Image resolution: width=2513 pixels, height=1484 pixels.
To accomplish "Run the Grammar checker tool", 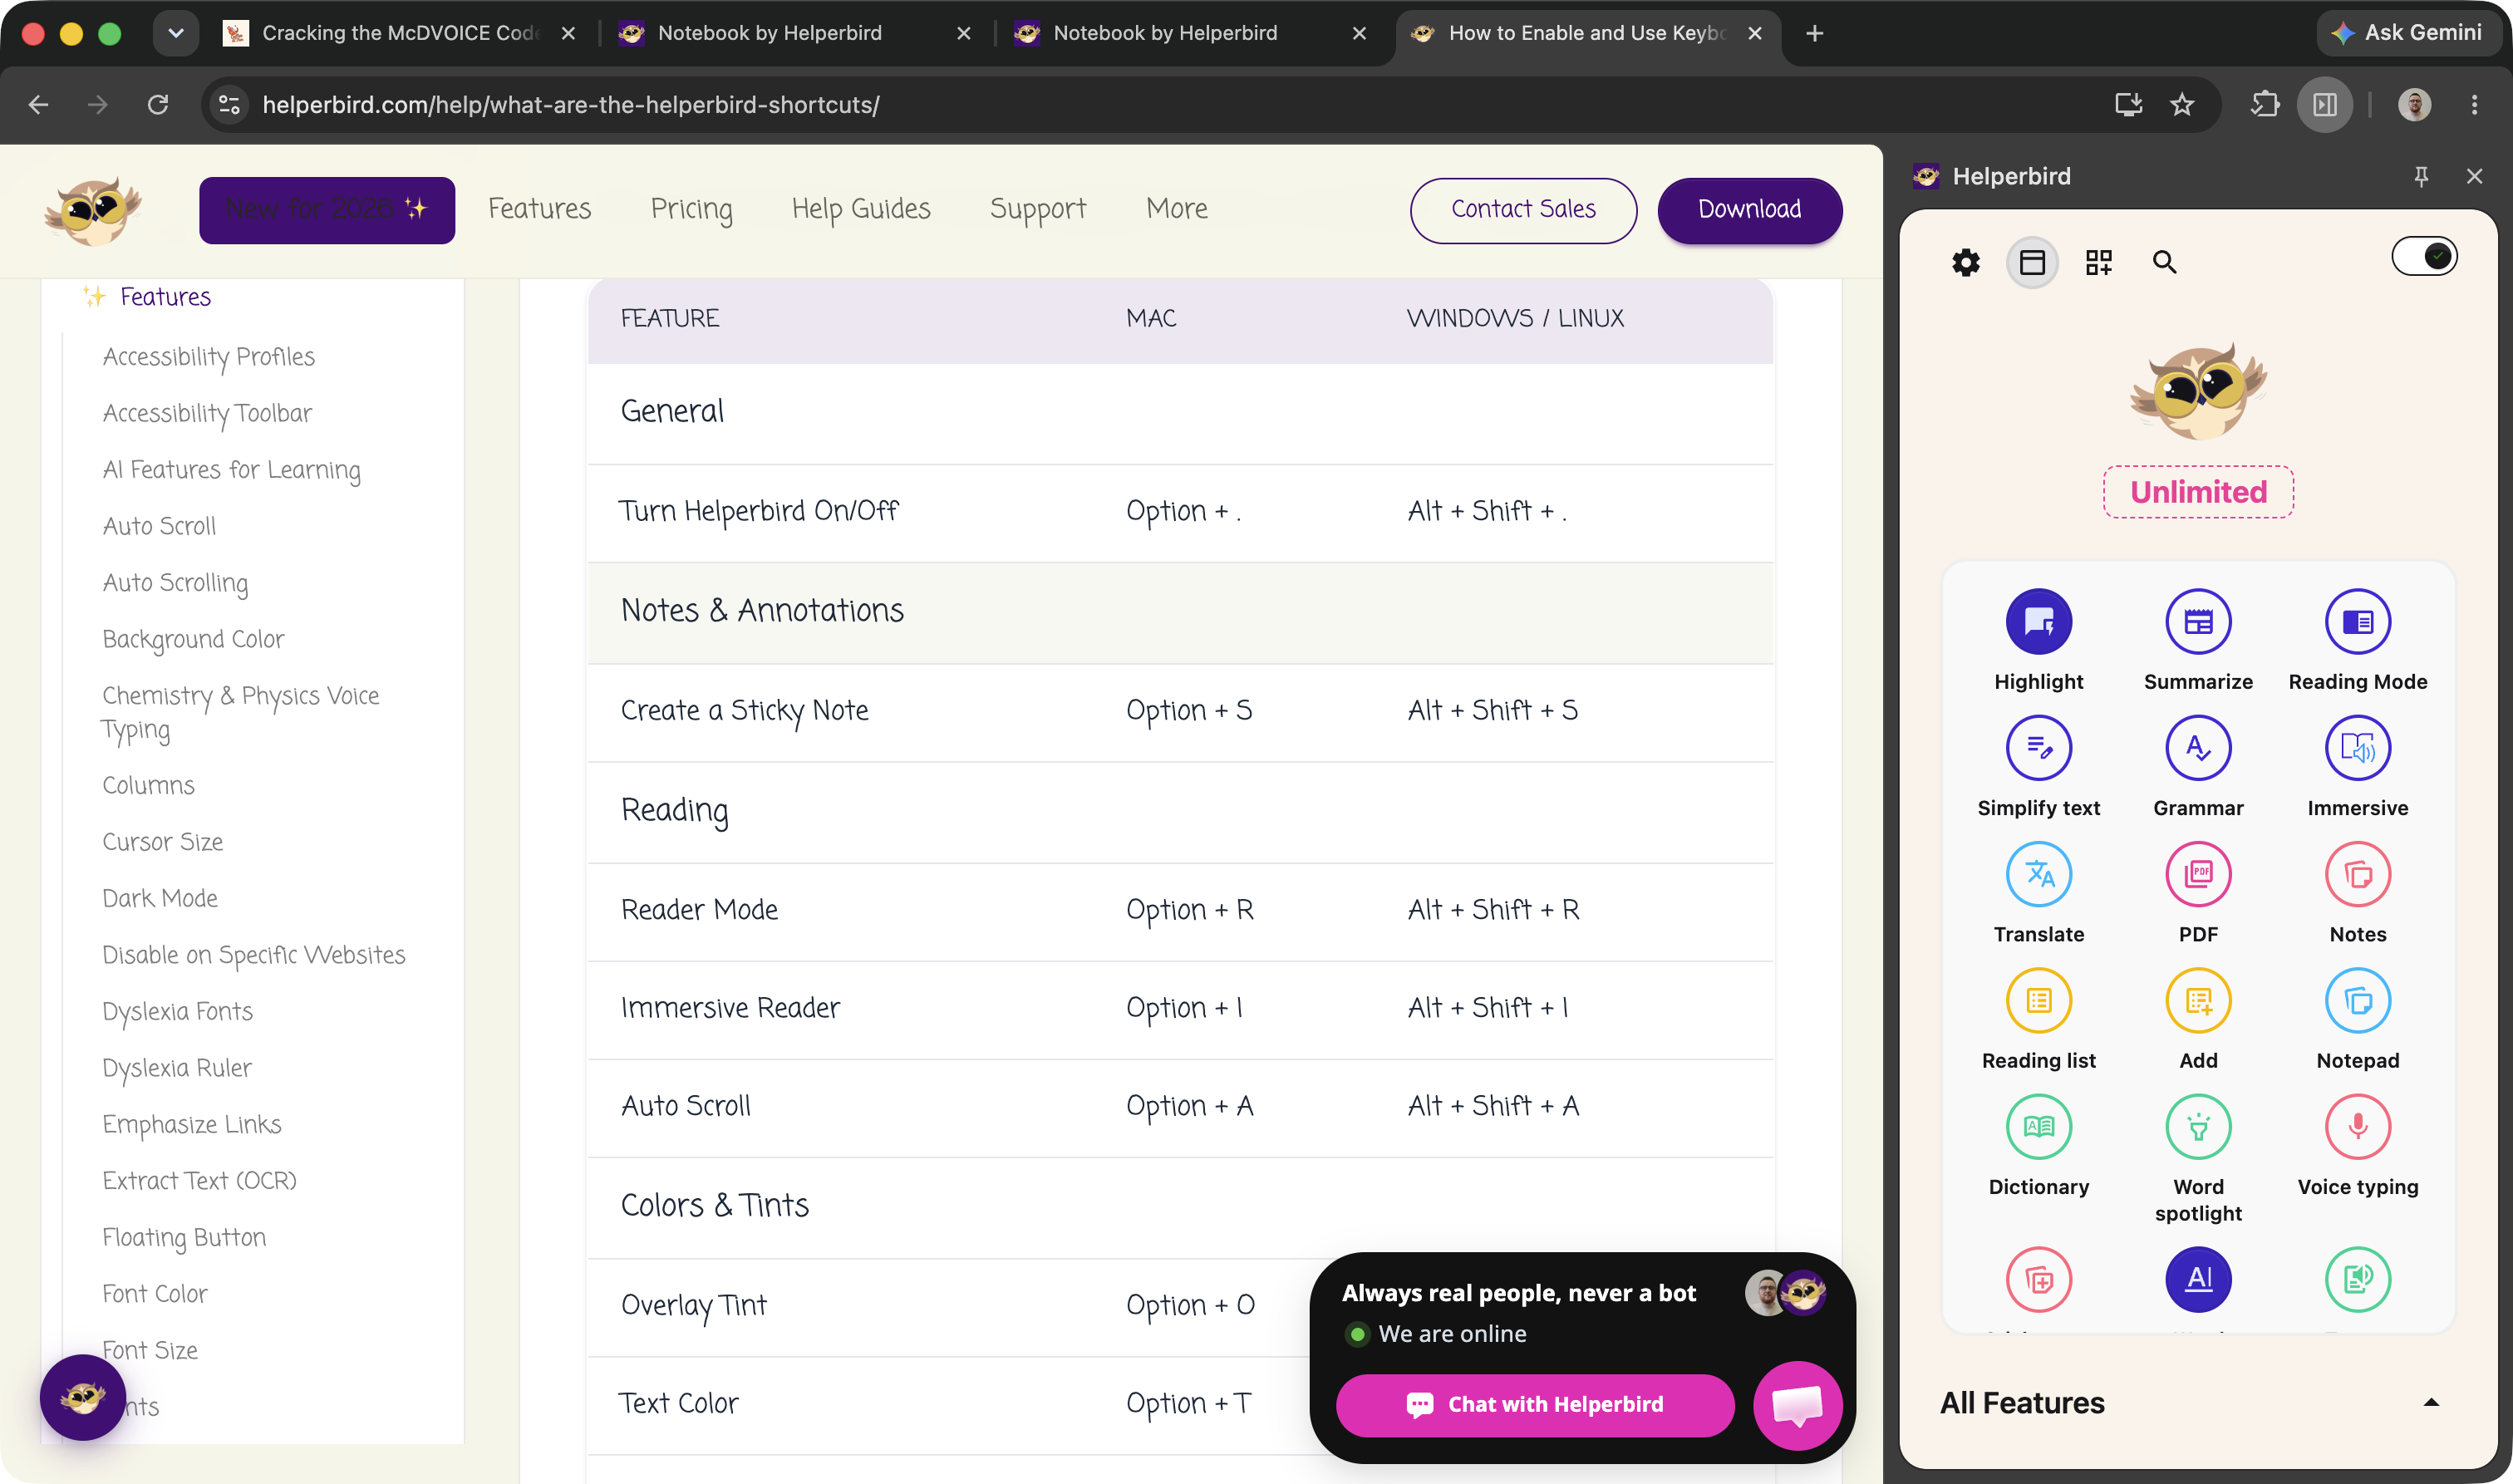I will 2198,747.
